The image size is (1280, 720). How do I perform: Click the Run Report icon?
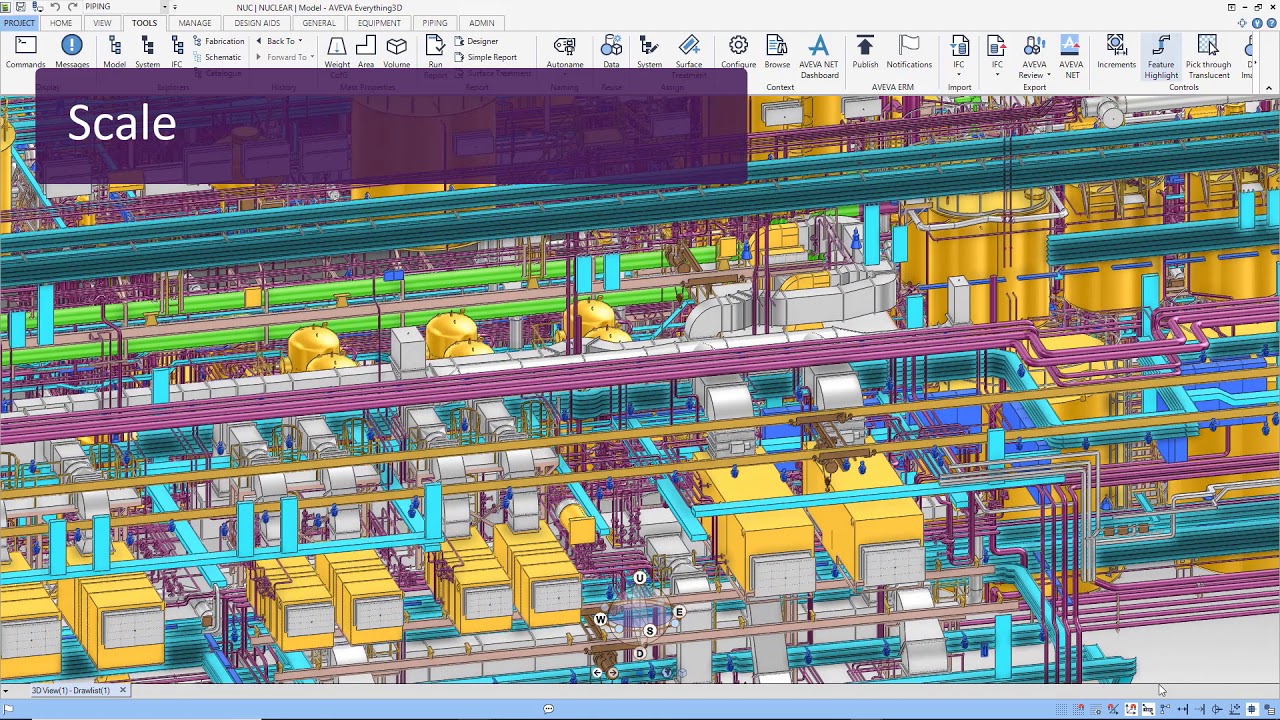[x=435, y=52]
